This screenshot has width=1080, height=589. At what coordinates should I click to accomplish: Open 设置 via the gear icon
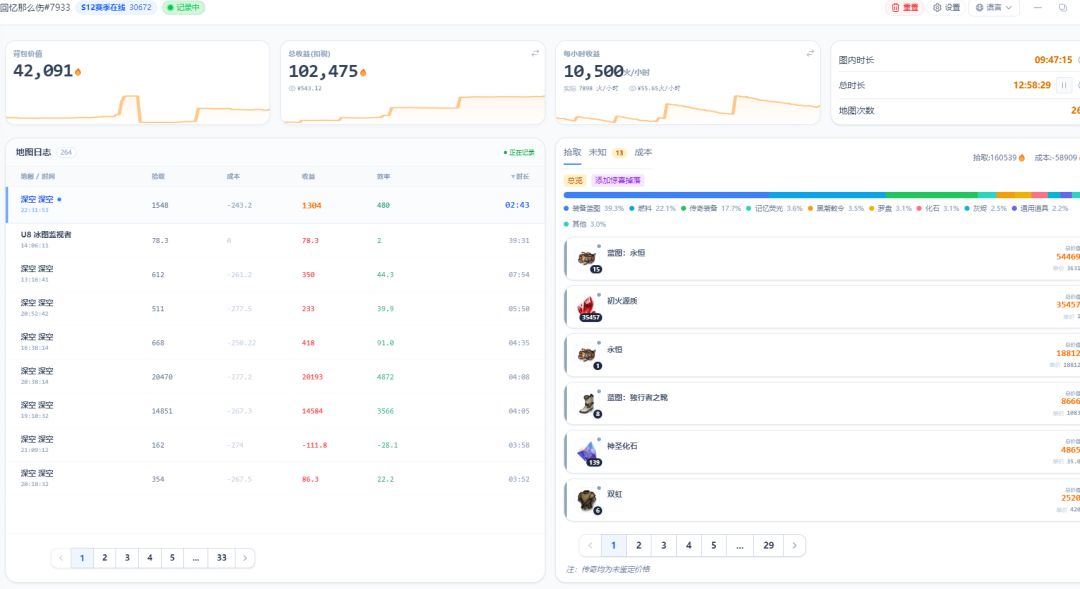click(x=946, y=8)
